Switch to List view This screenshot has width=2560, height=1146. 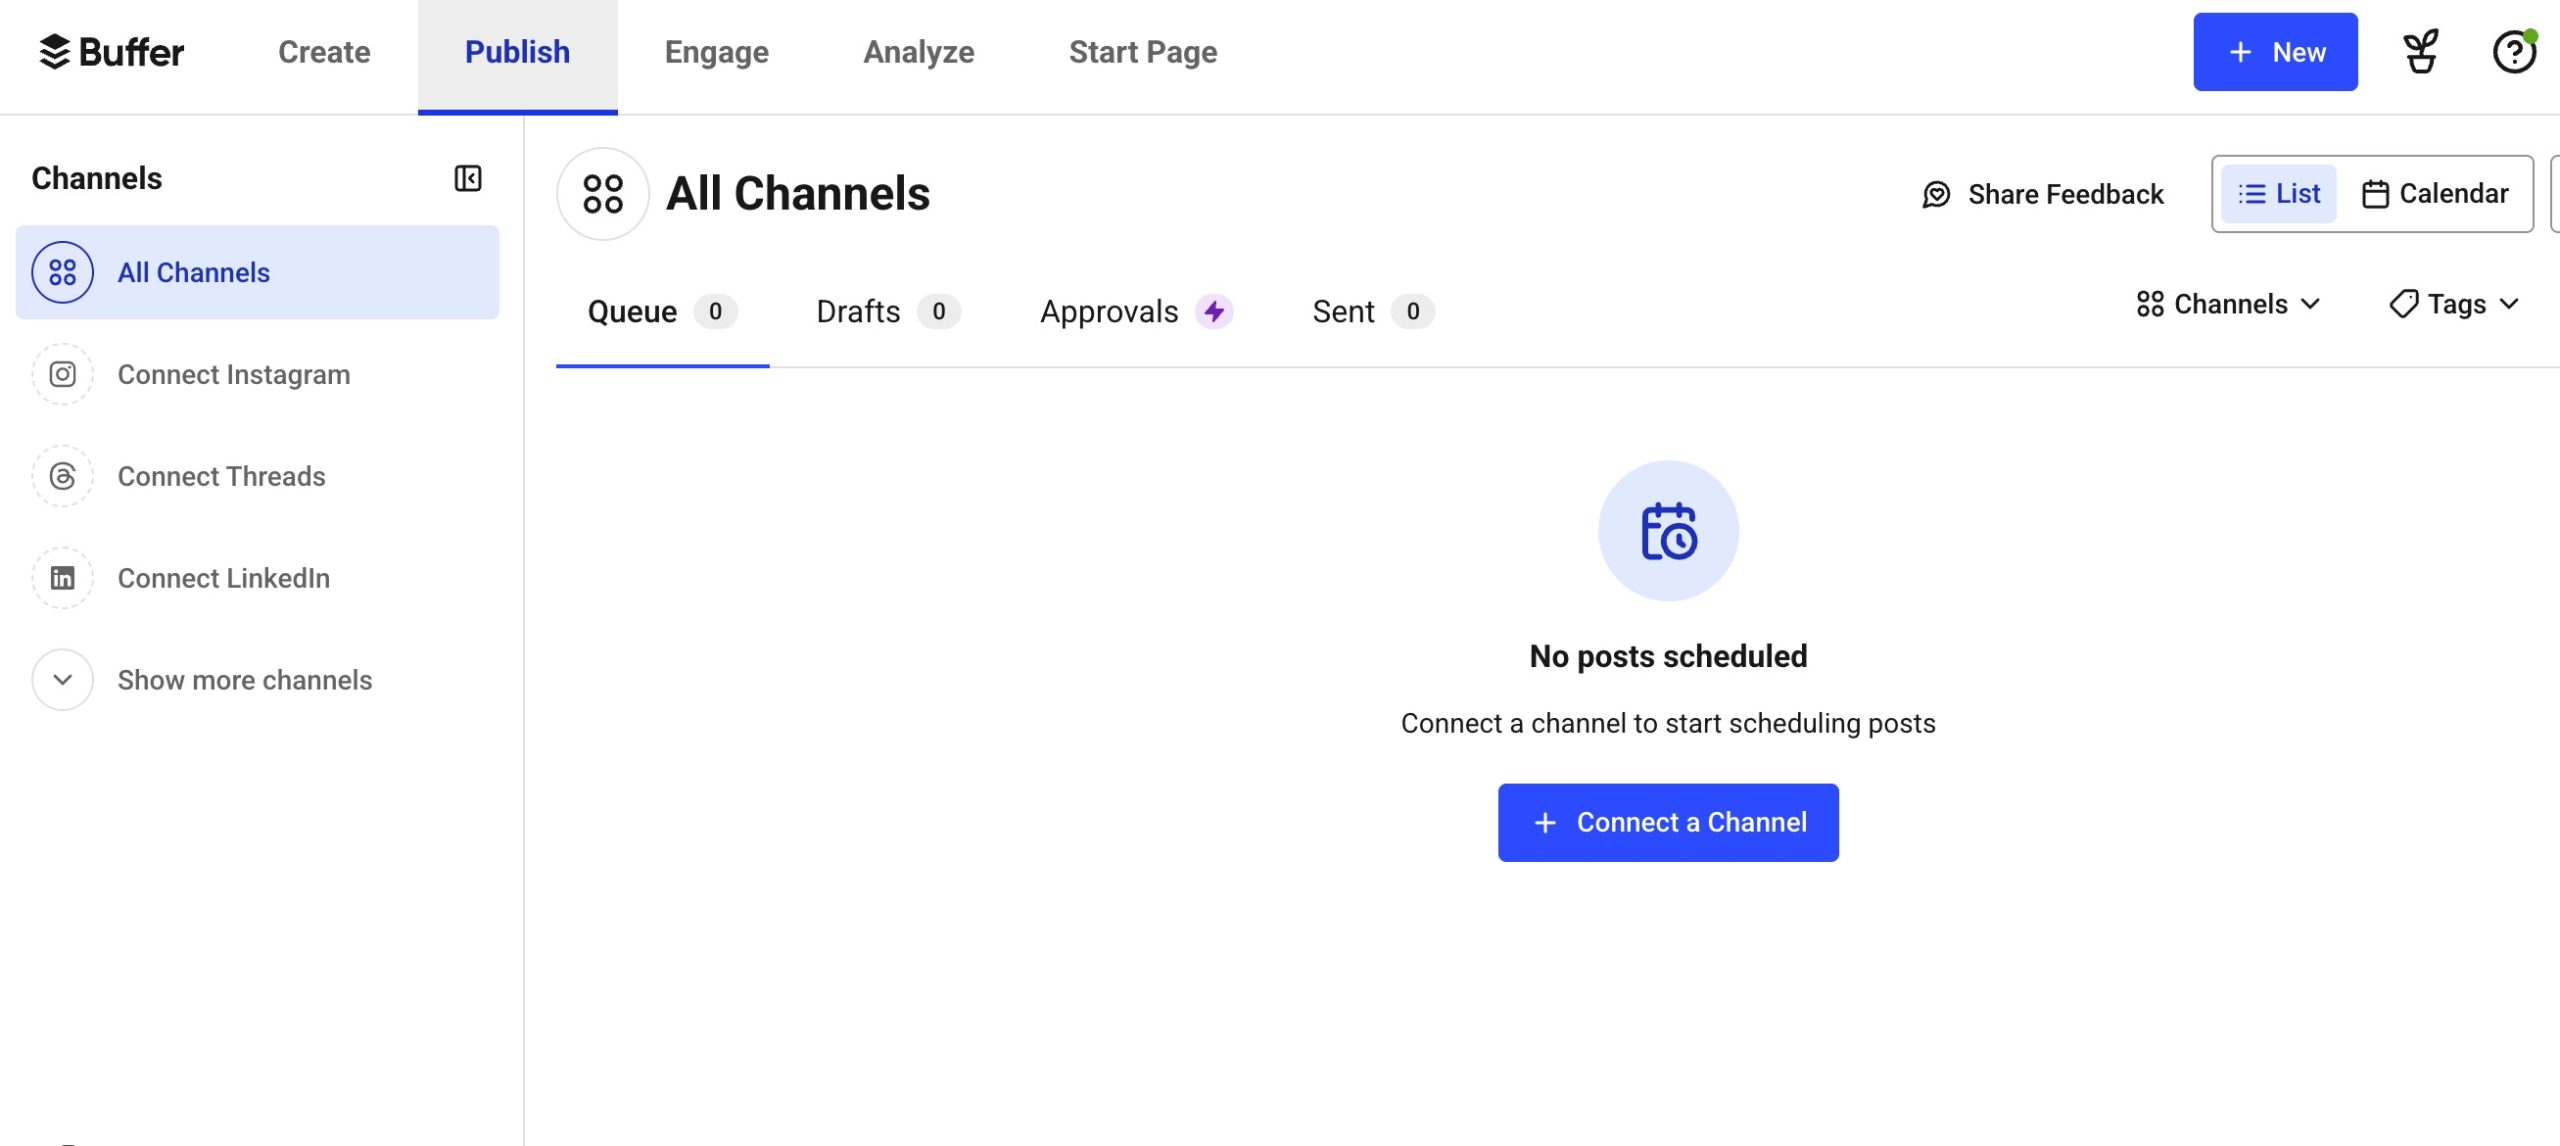point(2279,194)
